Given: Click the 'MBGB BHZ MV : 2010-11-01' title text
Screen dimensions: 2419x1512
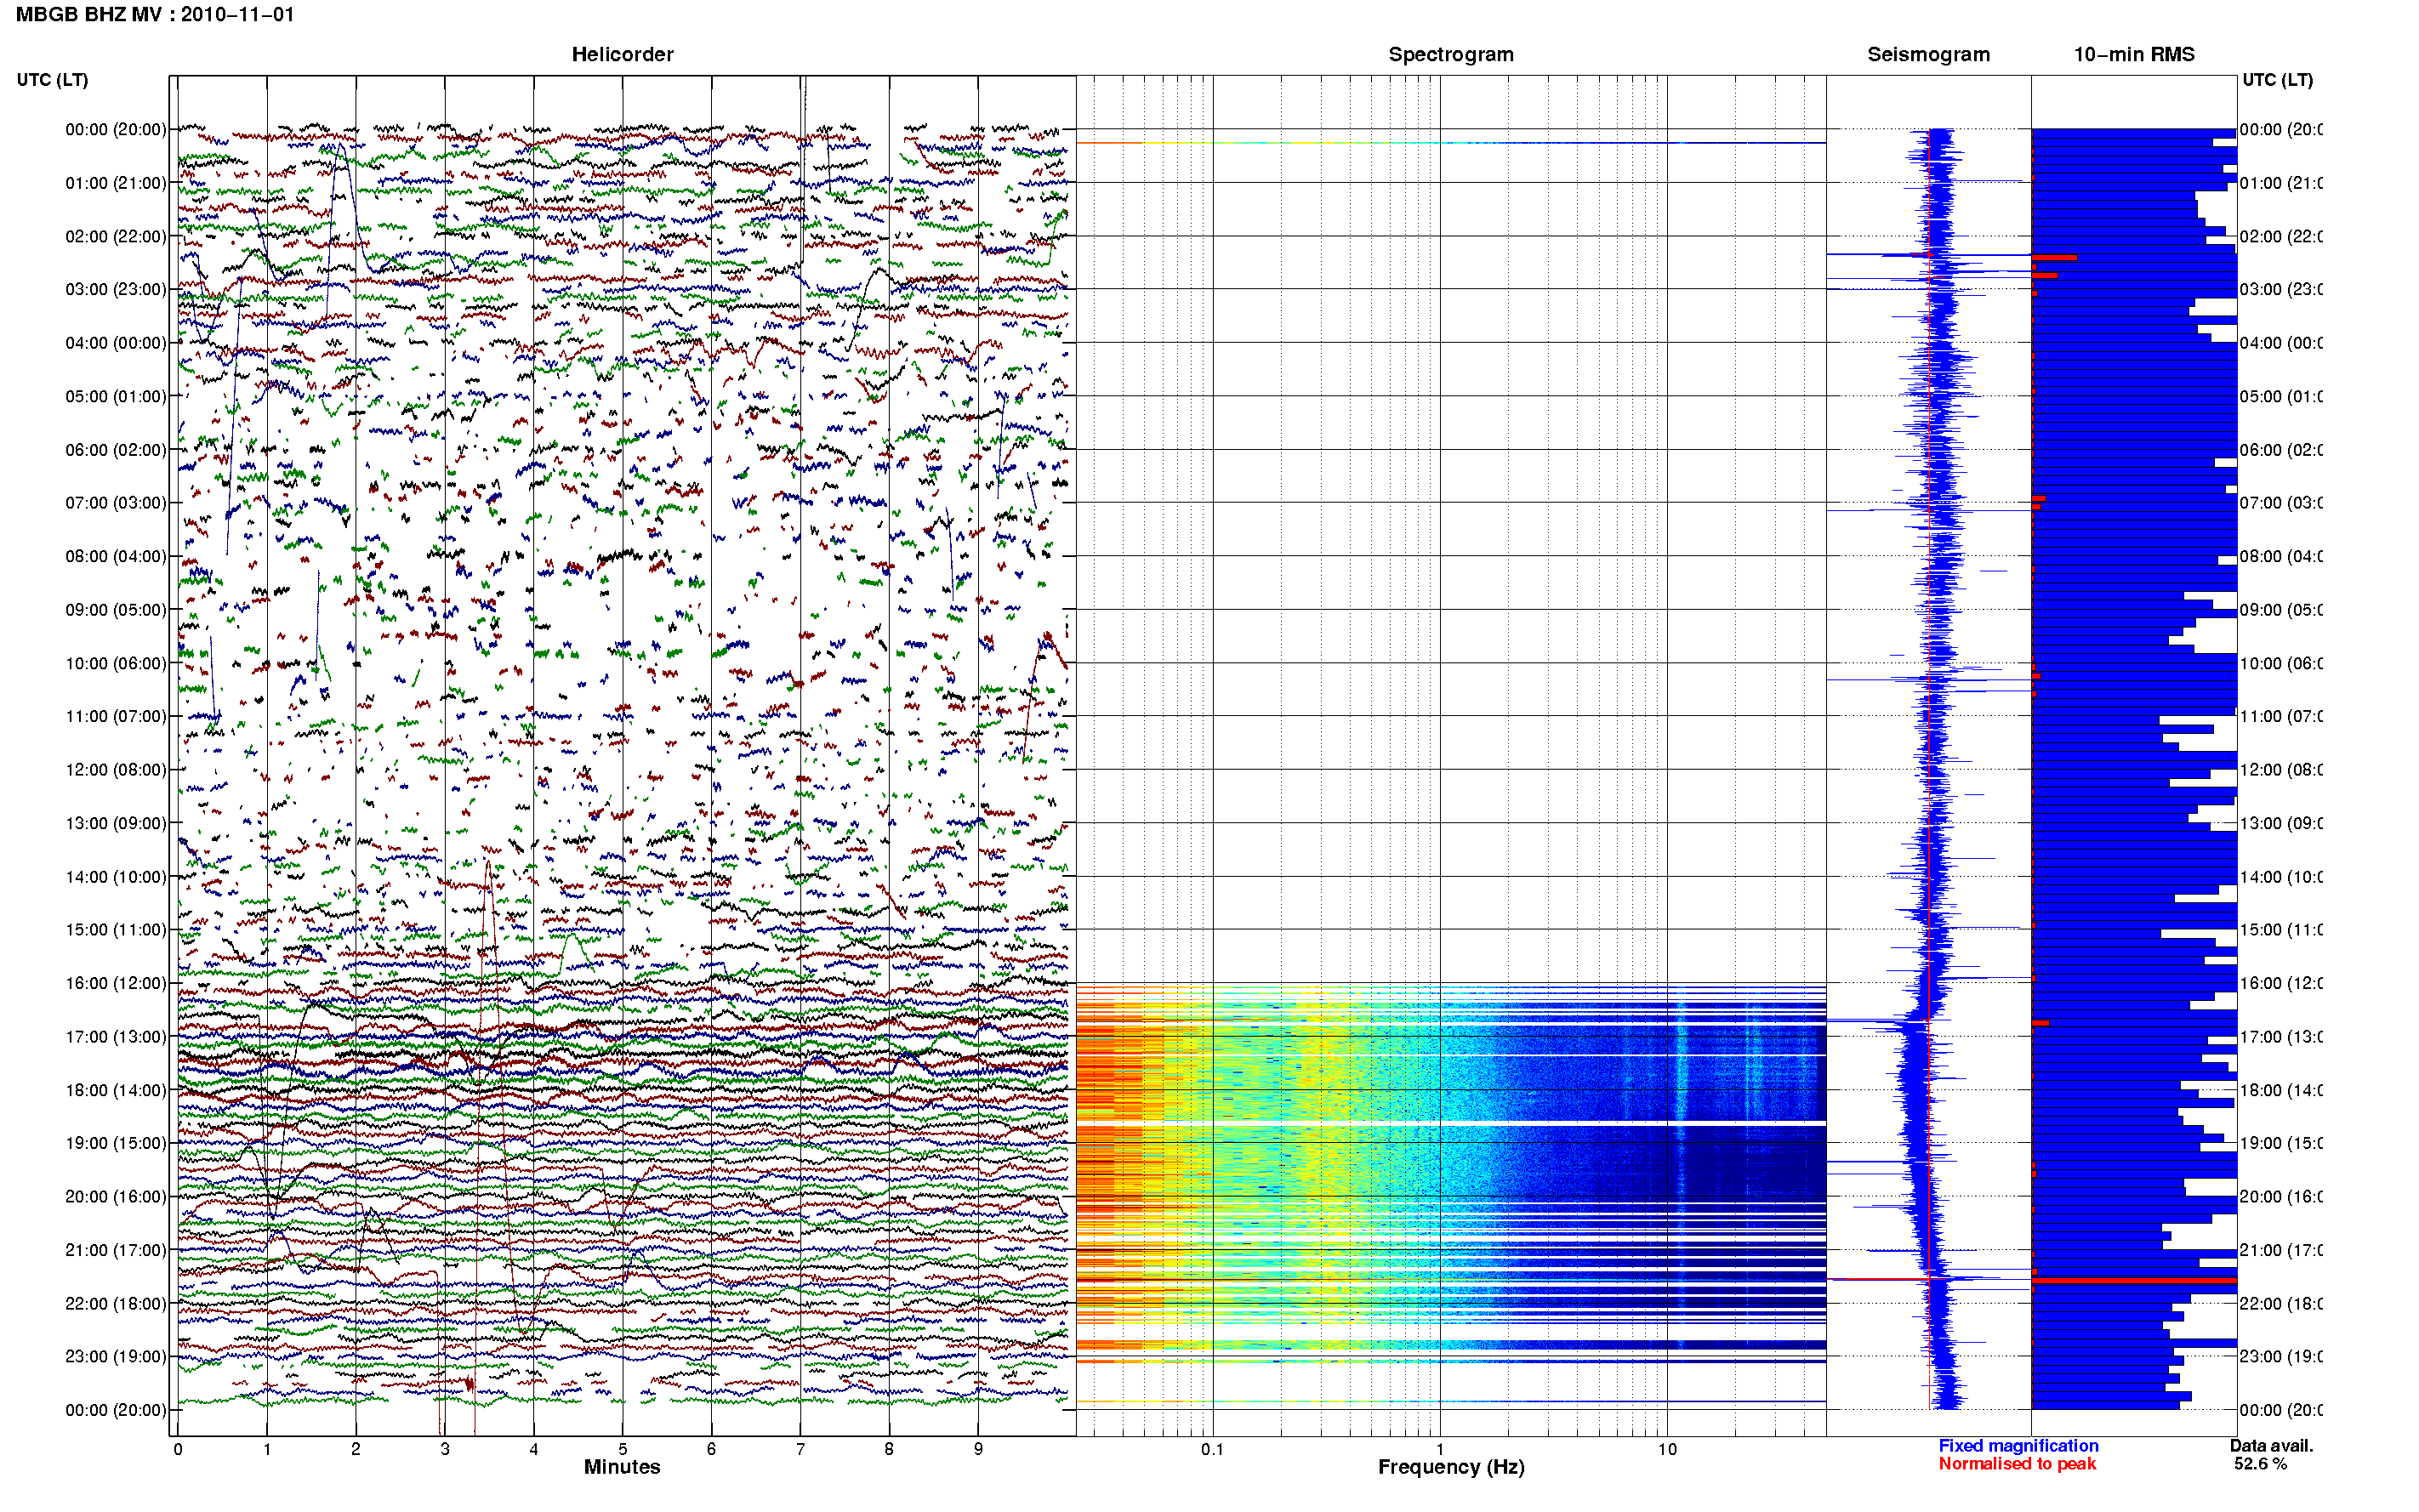Looking at the screenshot, I should tap(155, 15).
